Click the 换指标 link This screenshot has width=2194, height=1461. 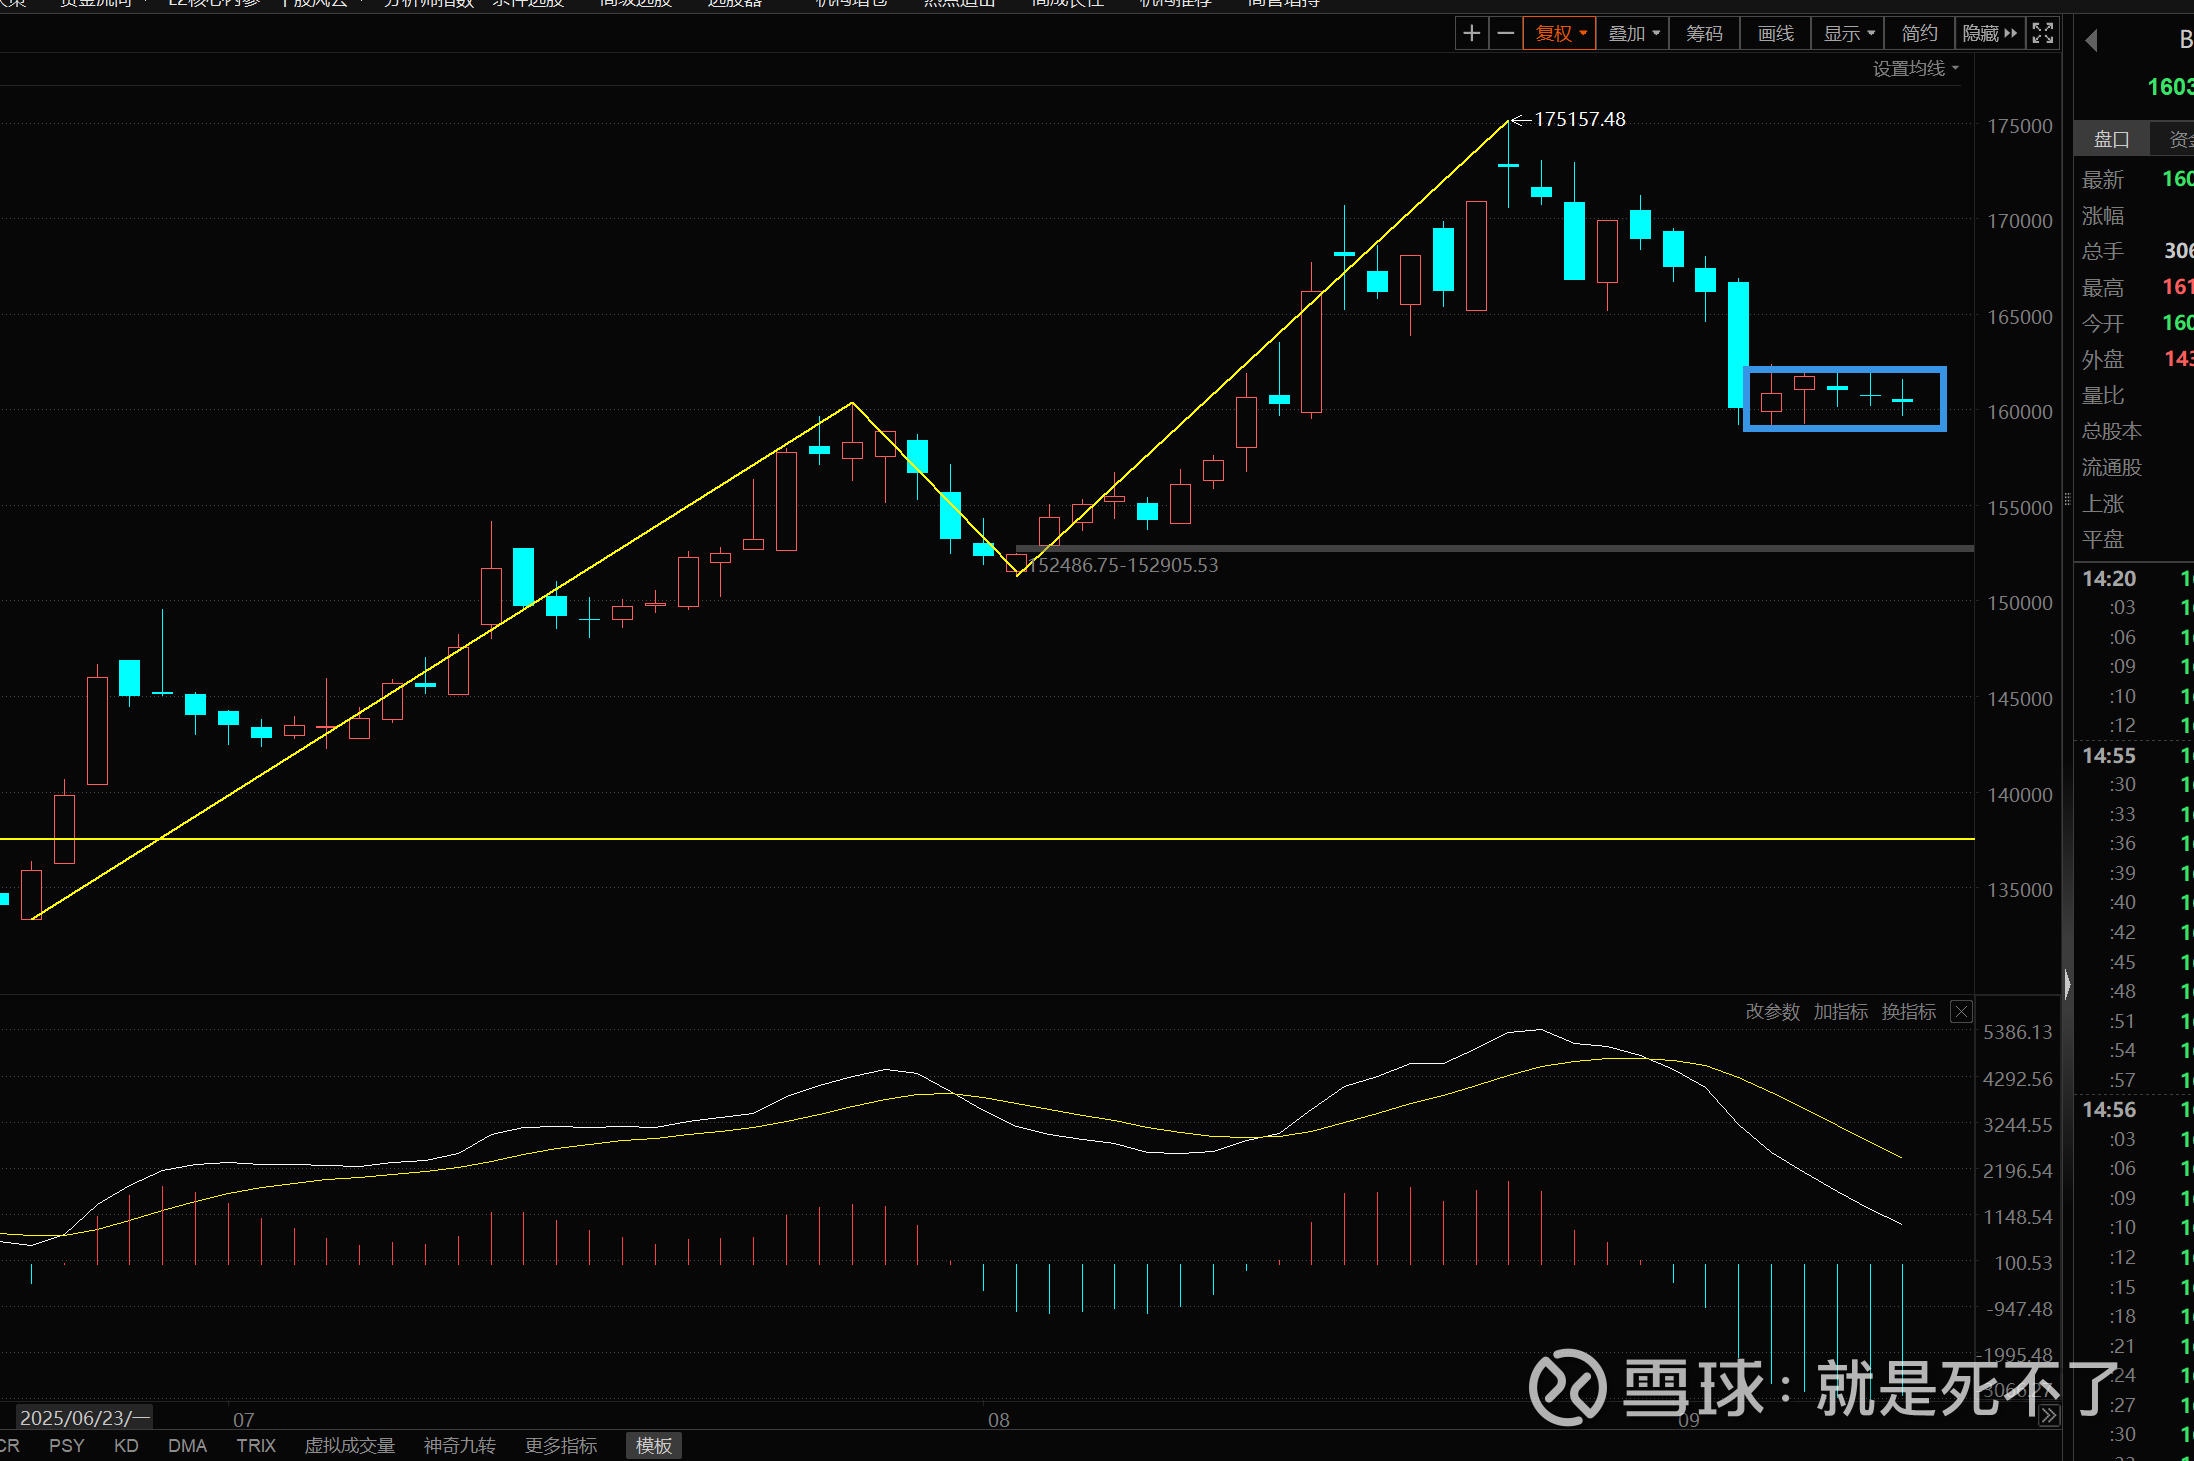coord(1908,1012)
